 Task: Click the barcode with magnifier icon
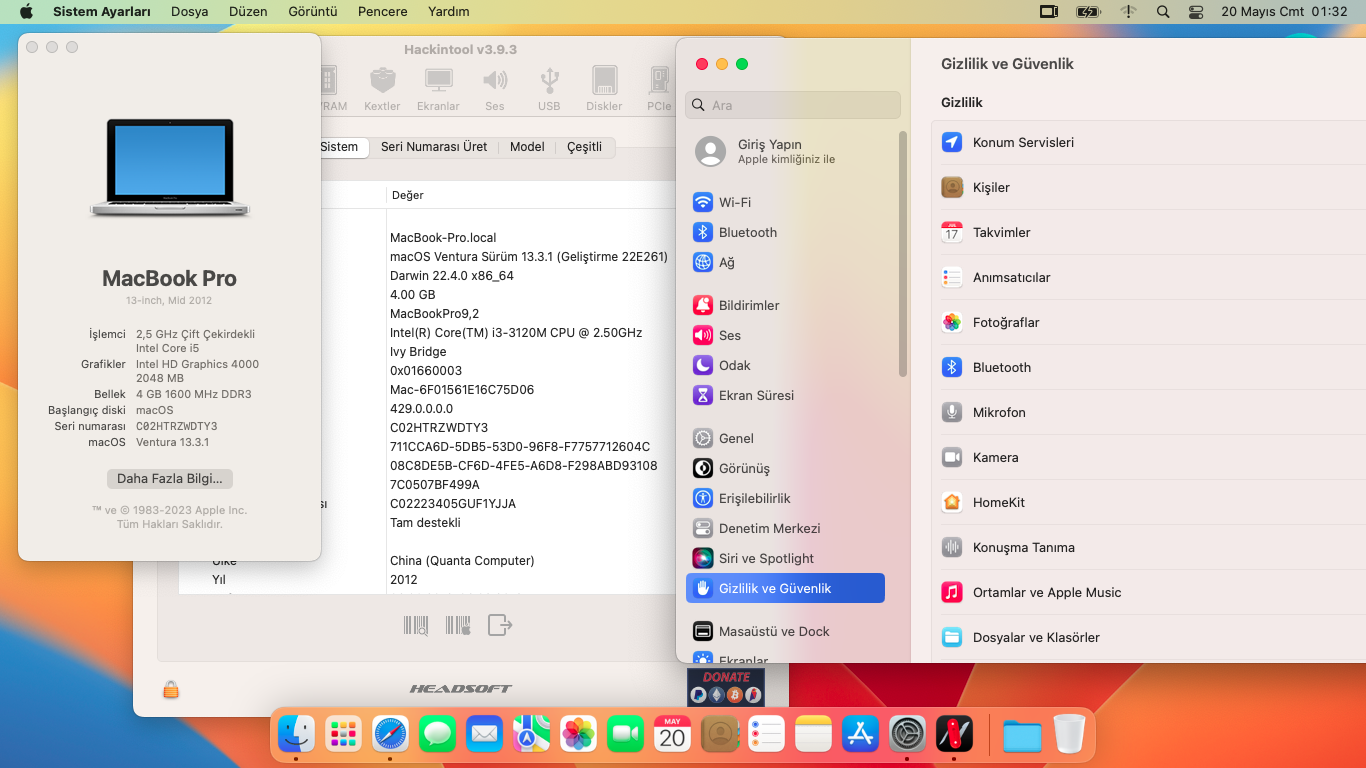pos(416,626)
